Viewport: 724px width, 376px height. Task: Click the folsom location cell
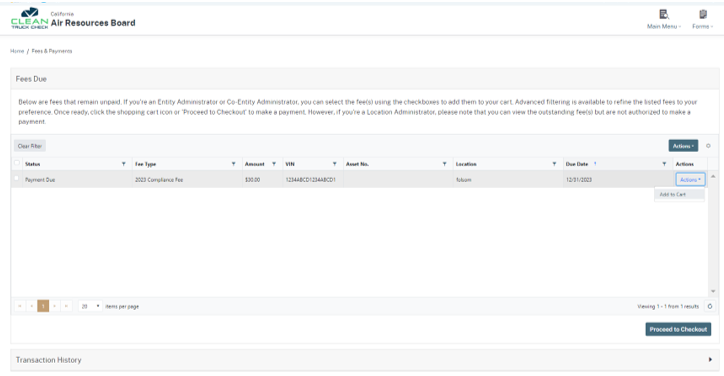508,180
